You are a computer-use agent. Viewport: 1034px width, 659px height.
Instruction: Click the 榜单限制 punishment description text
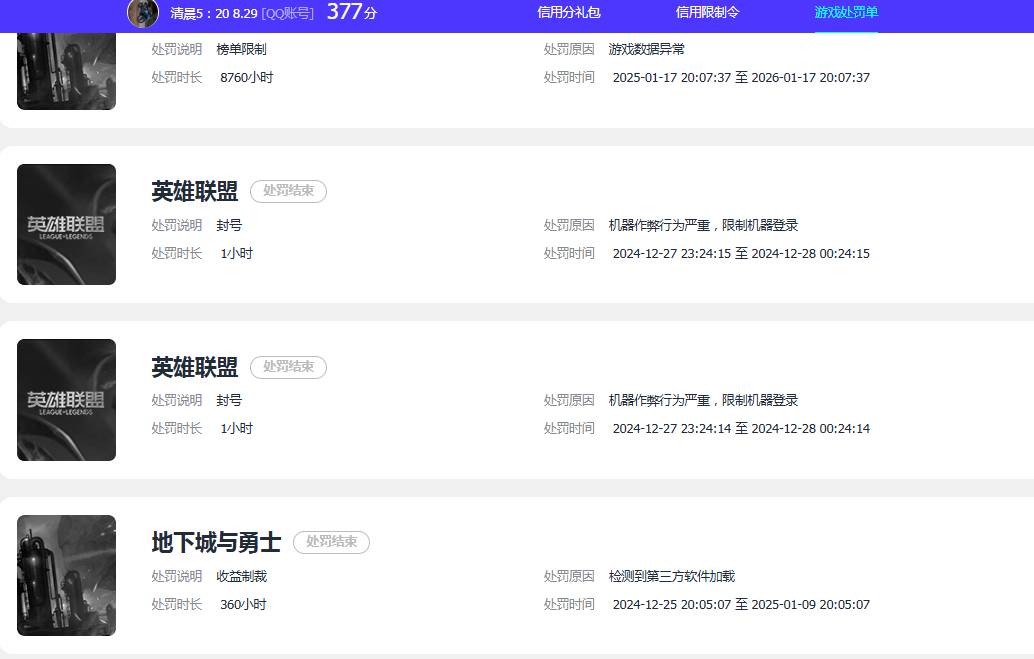[244, 48]
